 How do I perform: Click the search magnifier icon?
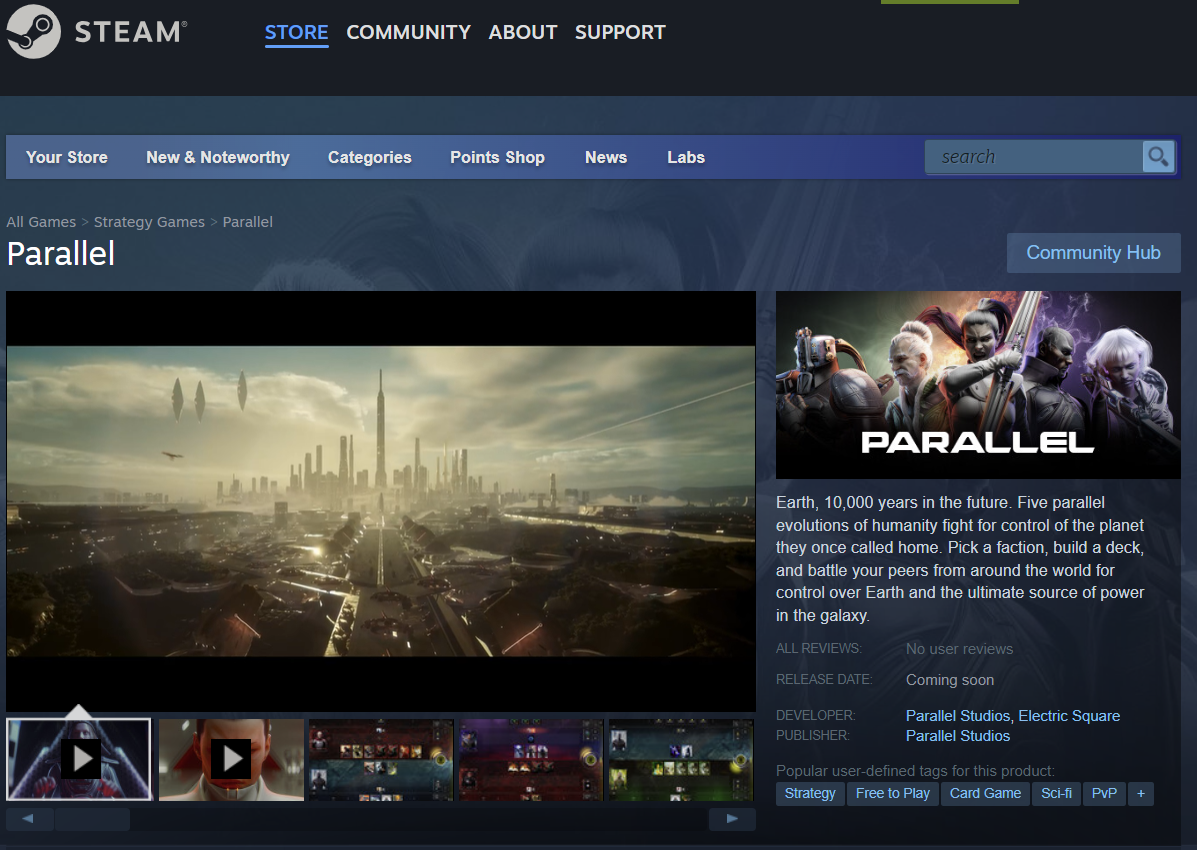pyautogui.click(x=1158, y=157)
